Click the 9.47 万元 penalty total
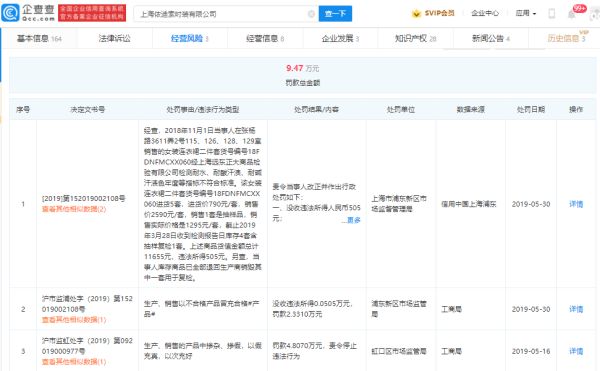The image size is (600, 371). tap(302, 68)
